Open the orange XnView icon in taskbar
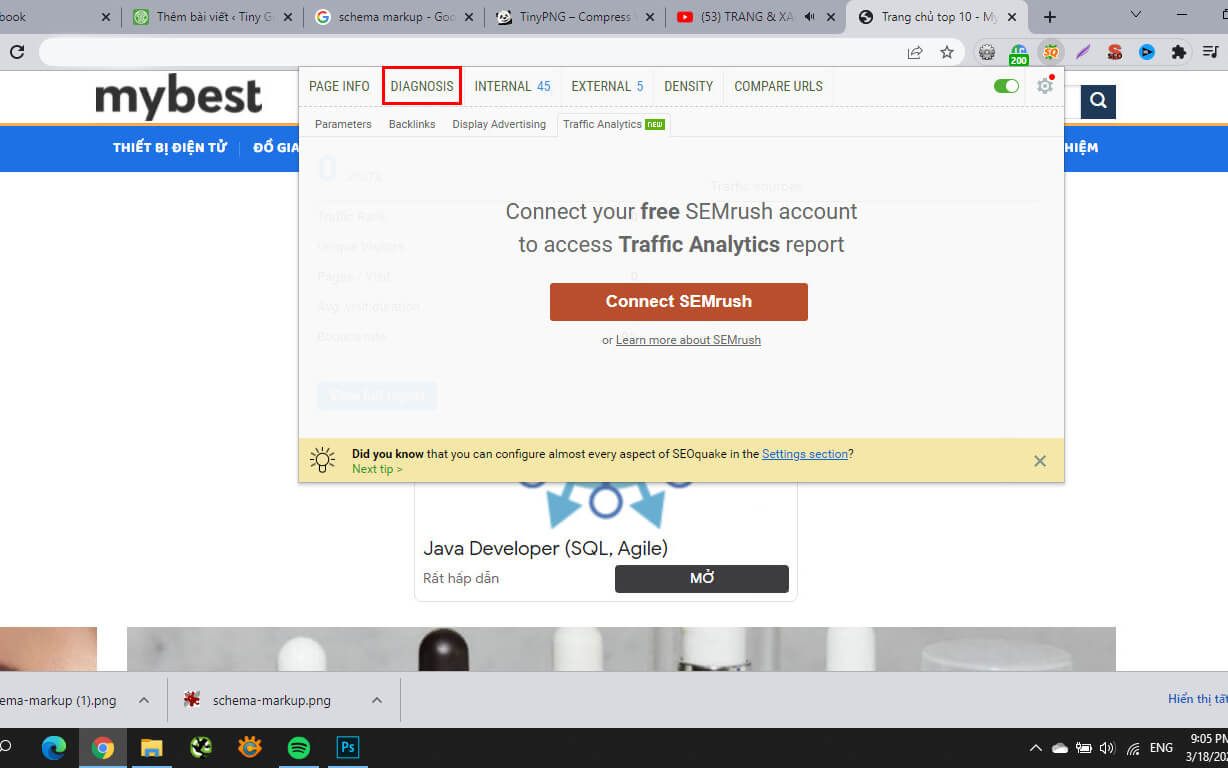1228x768 pixels. click(x=250, y=747)
